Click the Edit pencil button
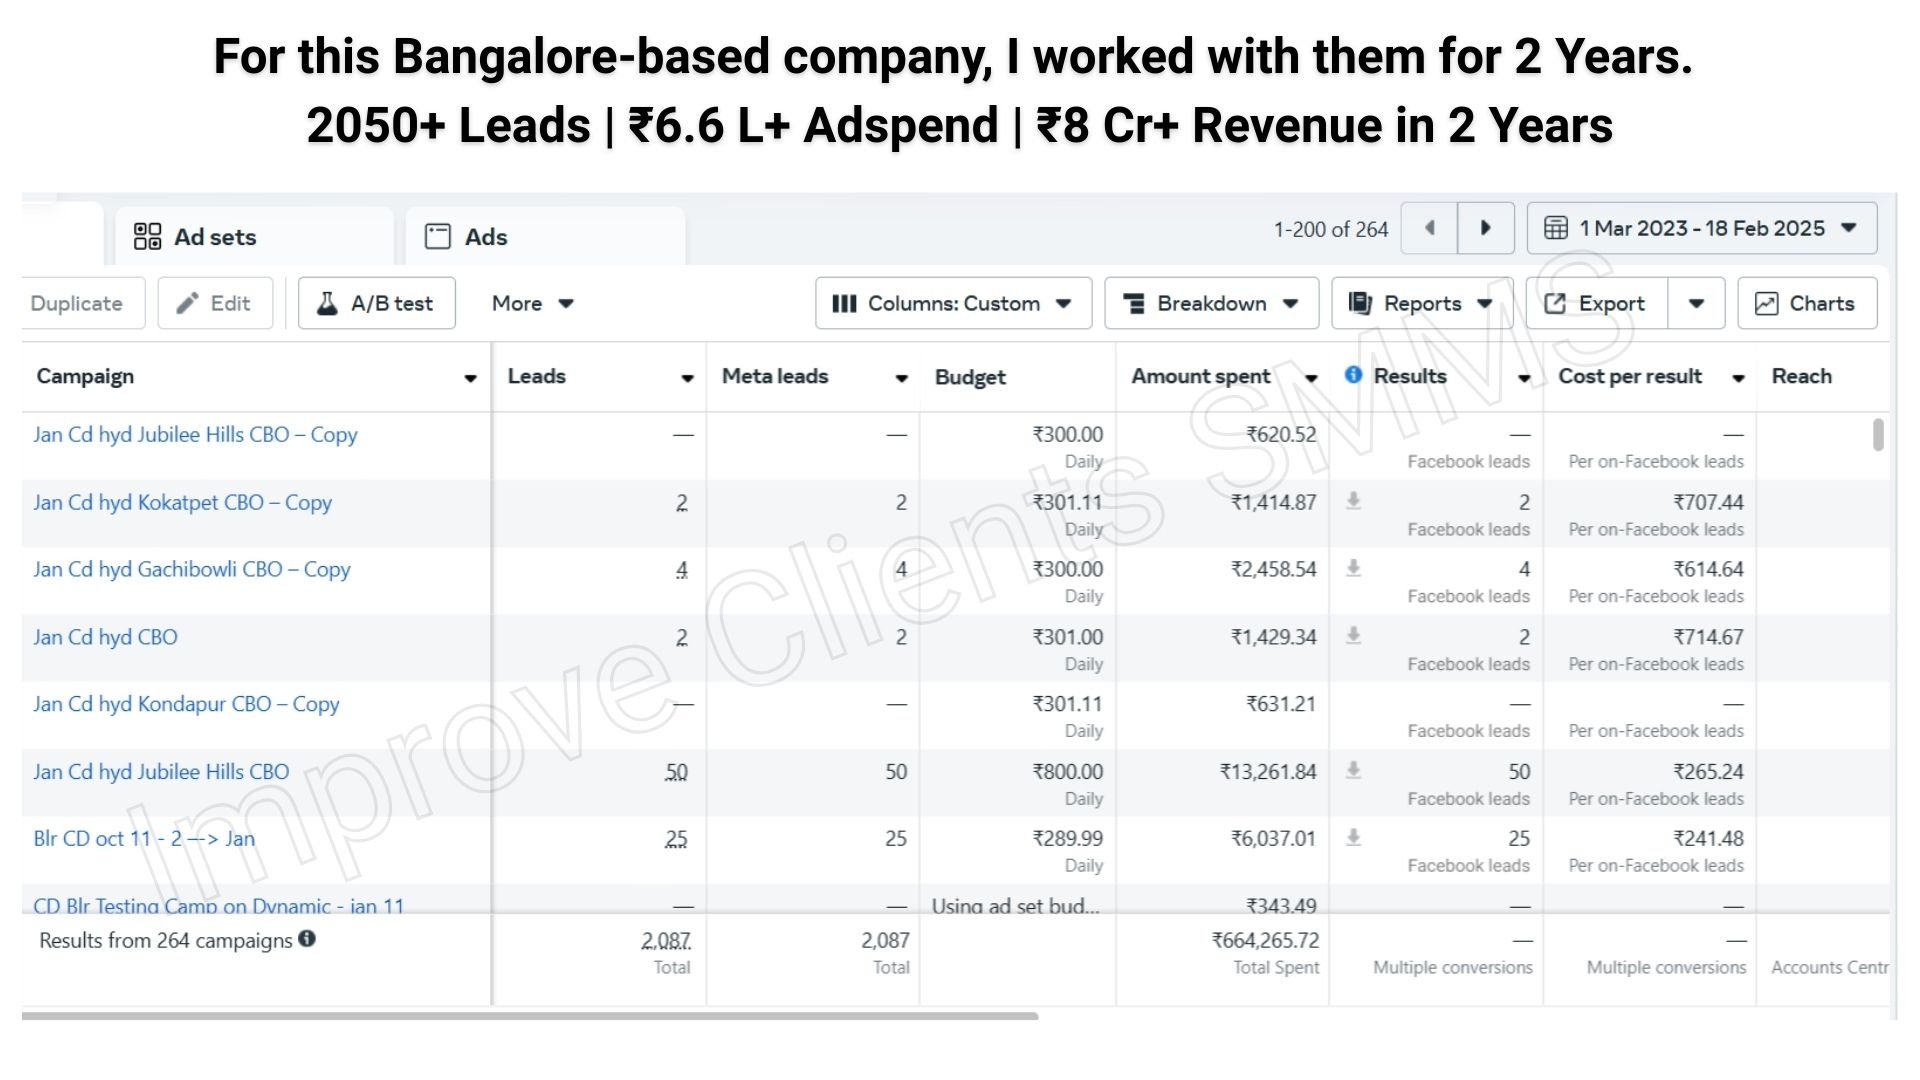This screenshot has height=1080, width=1920. 215,303
